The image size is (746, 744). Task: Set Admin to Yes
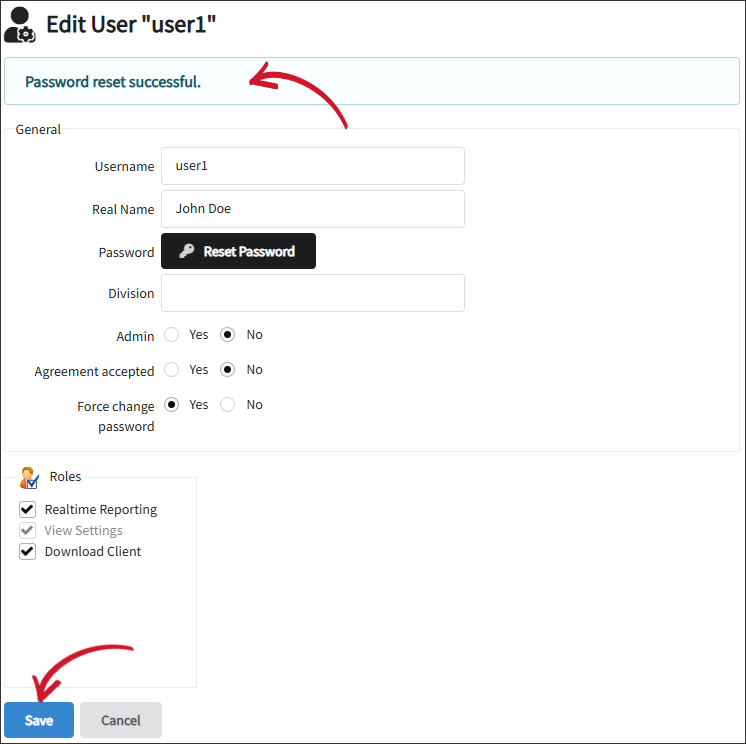(x=171, y=334)
